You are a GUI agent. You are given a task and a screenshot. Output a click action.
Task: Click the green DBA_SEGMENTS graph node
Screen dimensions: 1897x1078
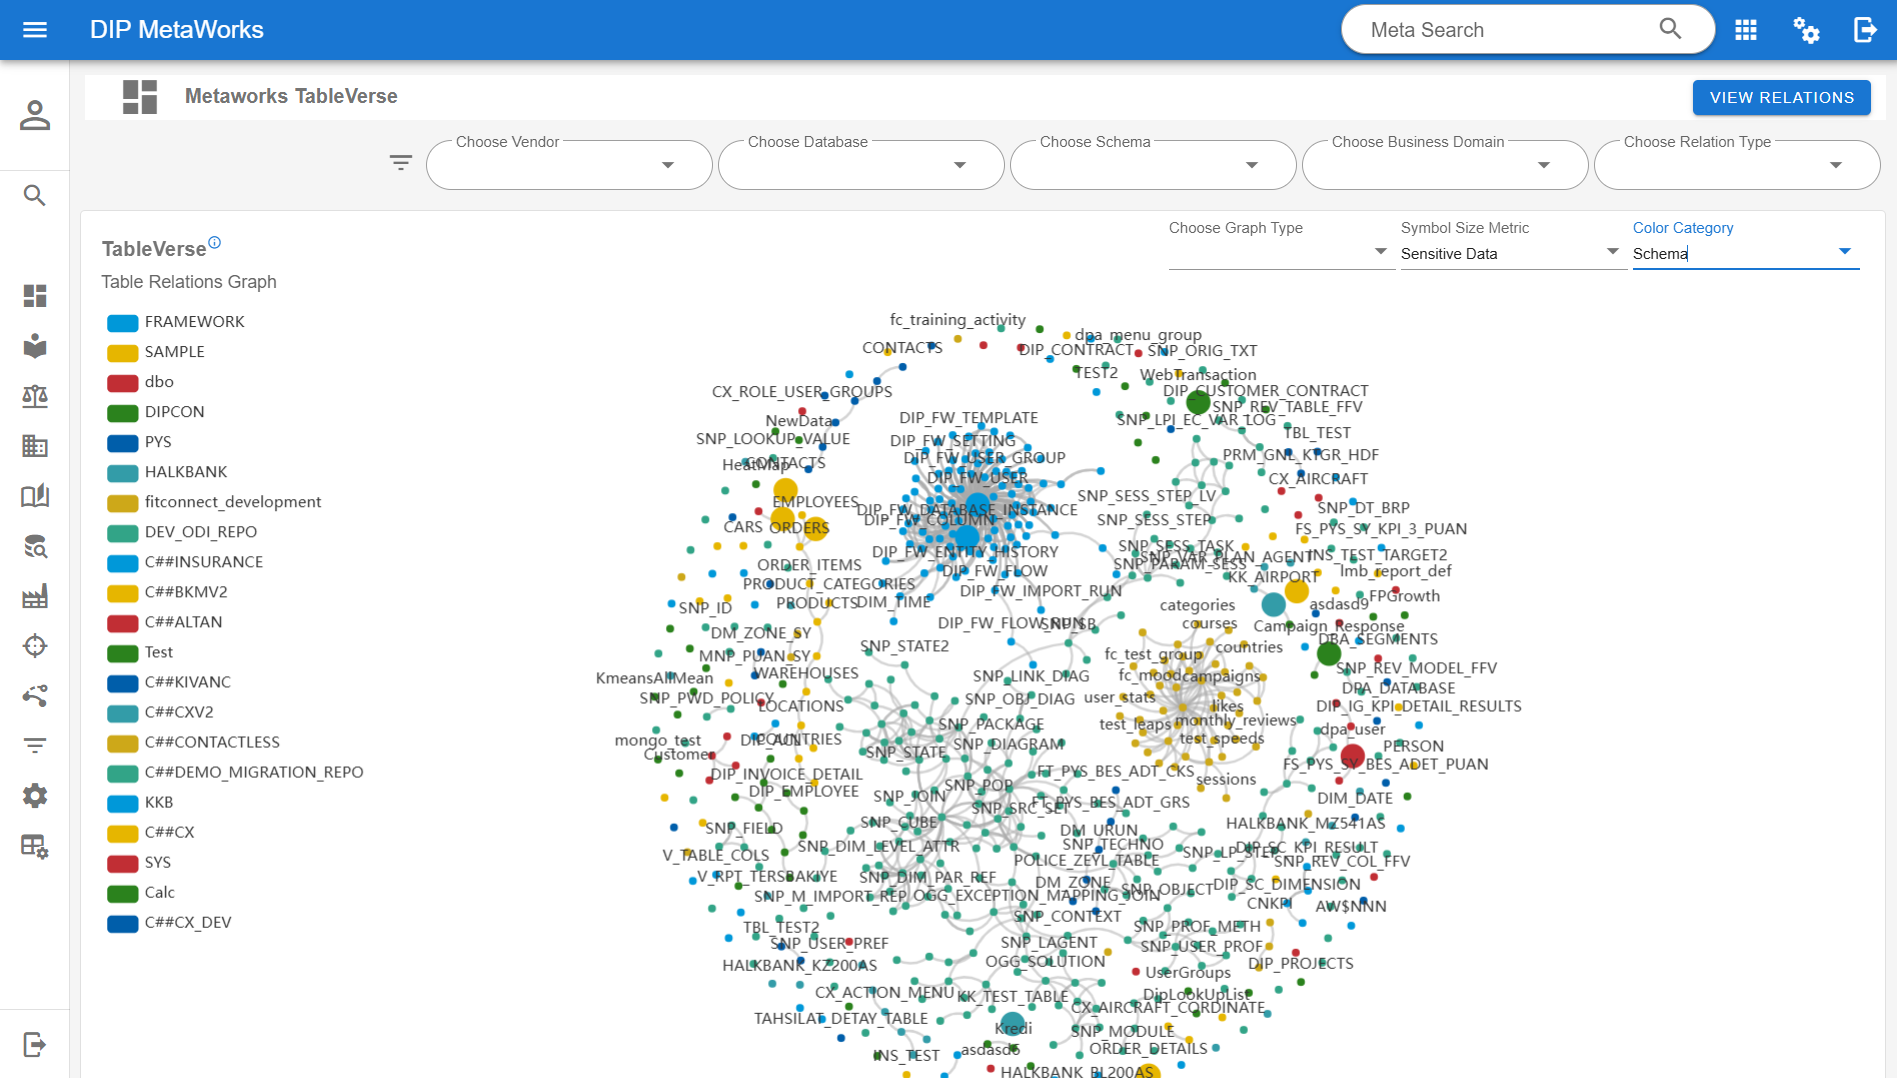pos(1329,654)
